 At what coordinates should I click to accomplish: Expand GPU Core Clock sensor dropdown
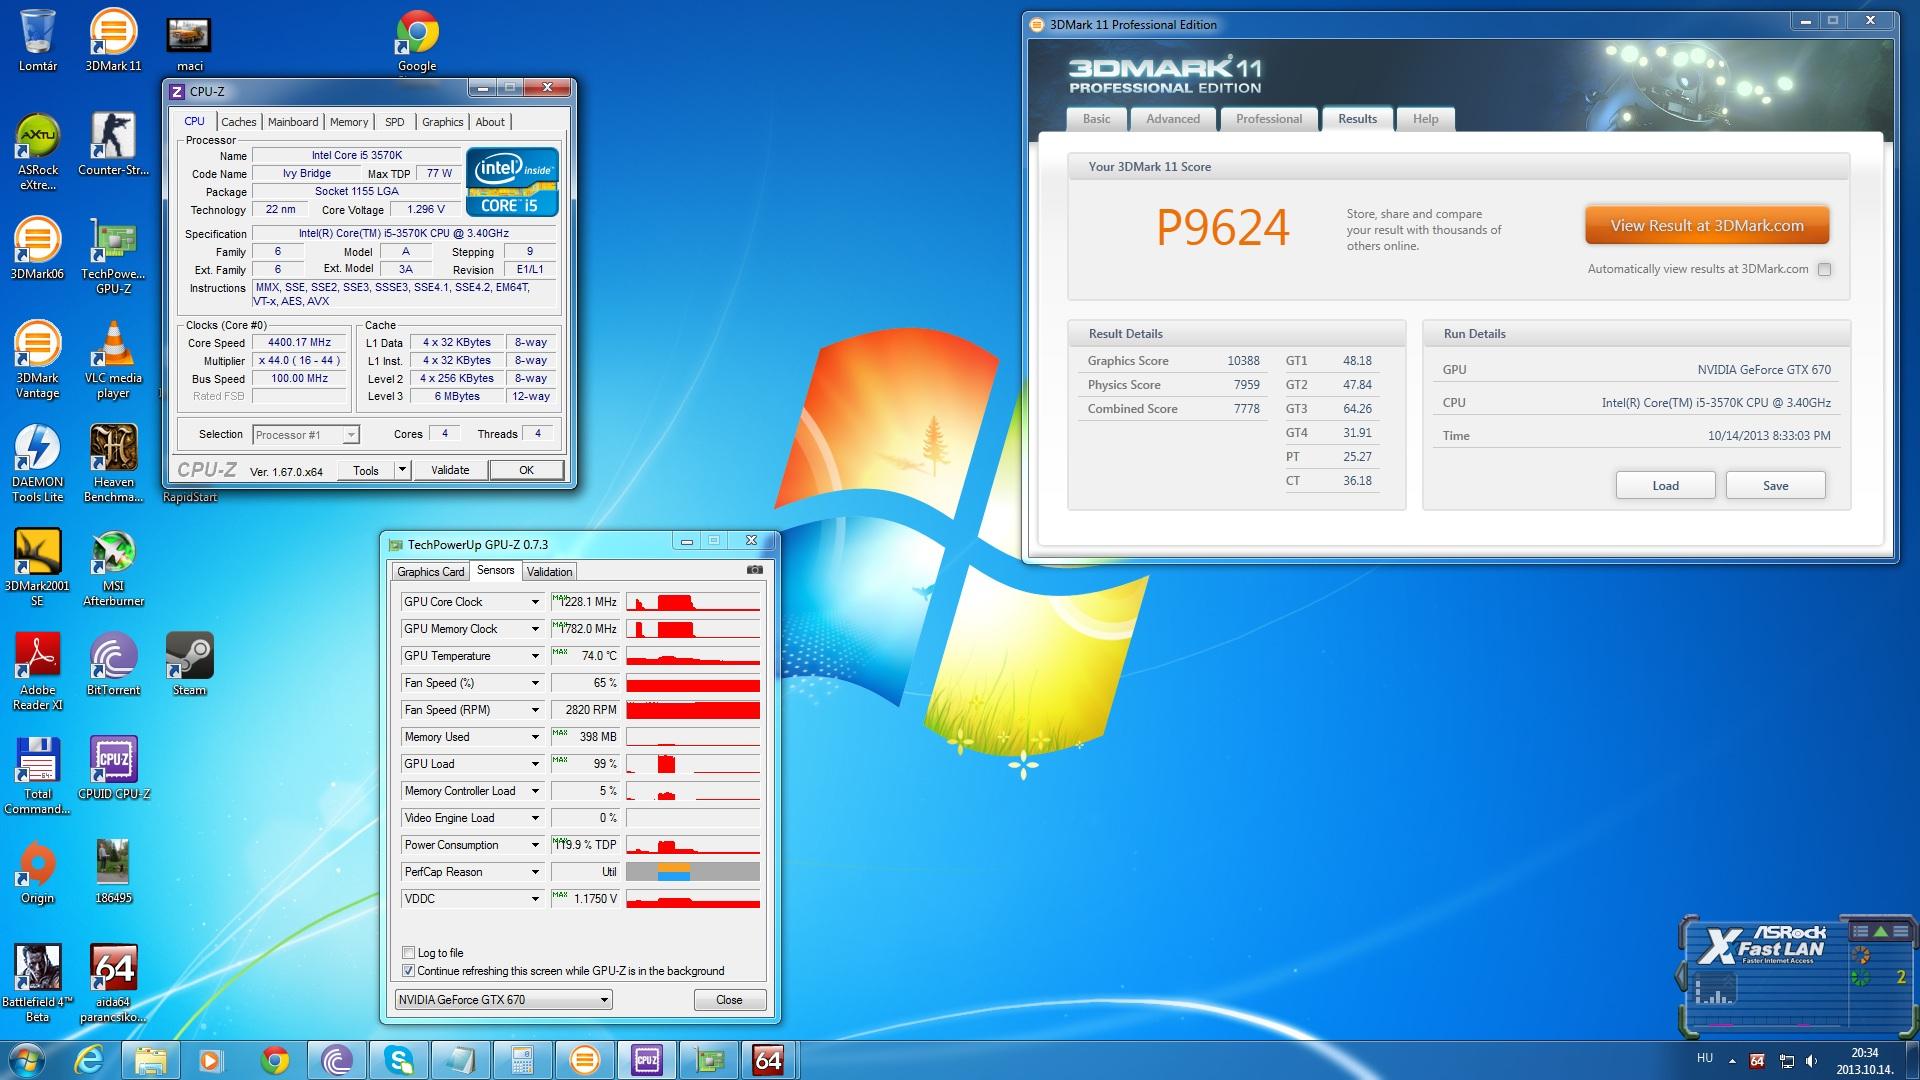tap(535, 602)
